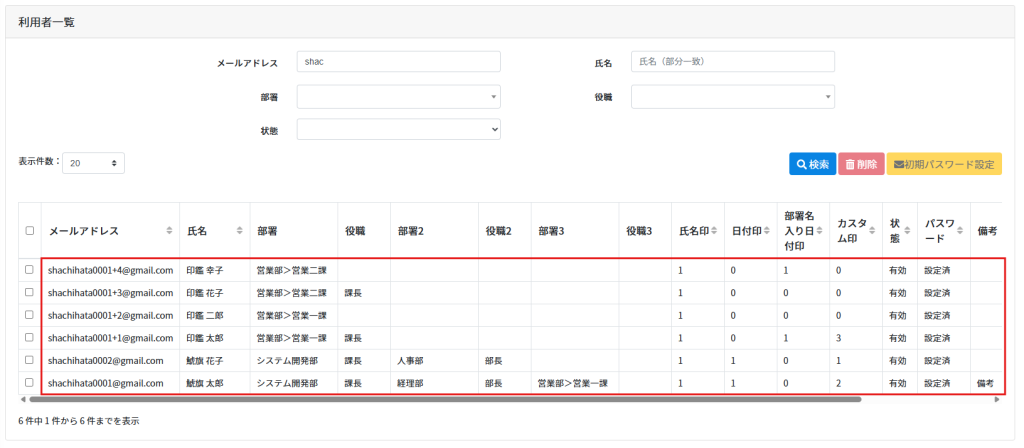Viewport: 1024px width, 448px height.
Task: Click the 初期パスワード設定 button
Action: 943,165
